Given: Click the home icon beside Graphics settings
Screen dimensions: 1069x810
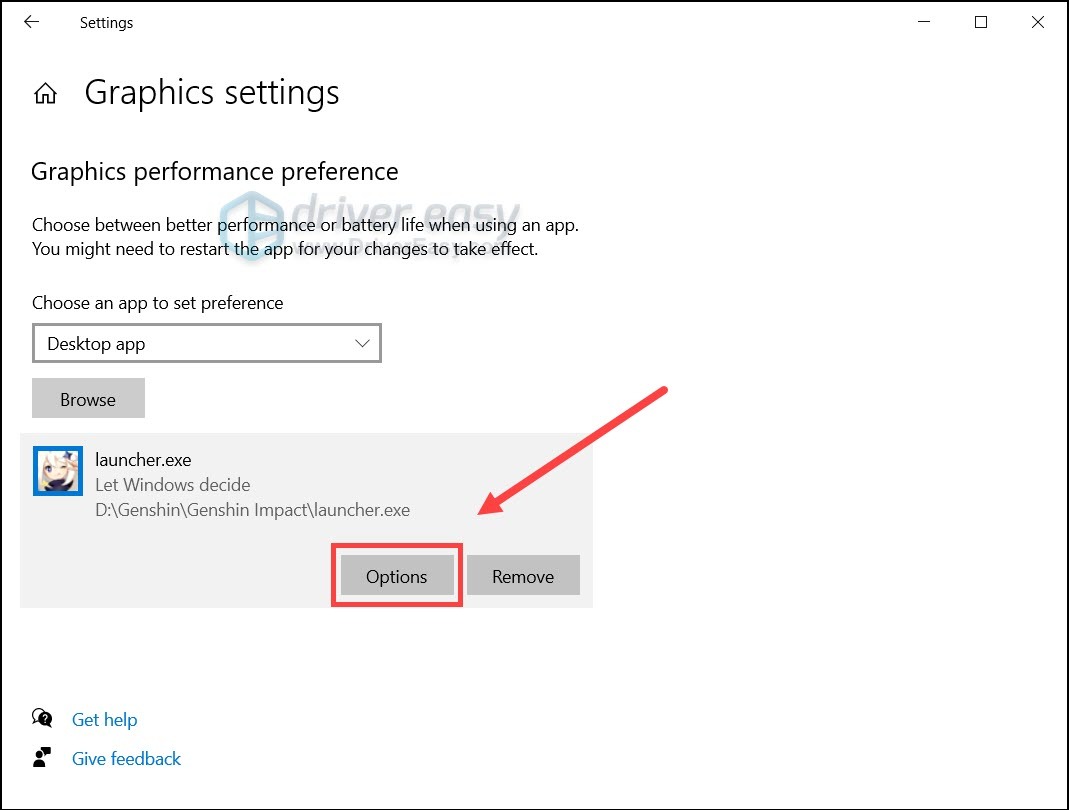Looking at the screenshot, I should click(x=45, y=93).
